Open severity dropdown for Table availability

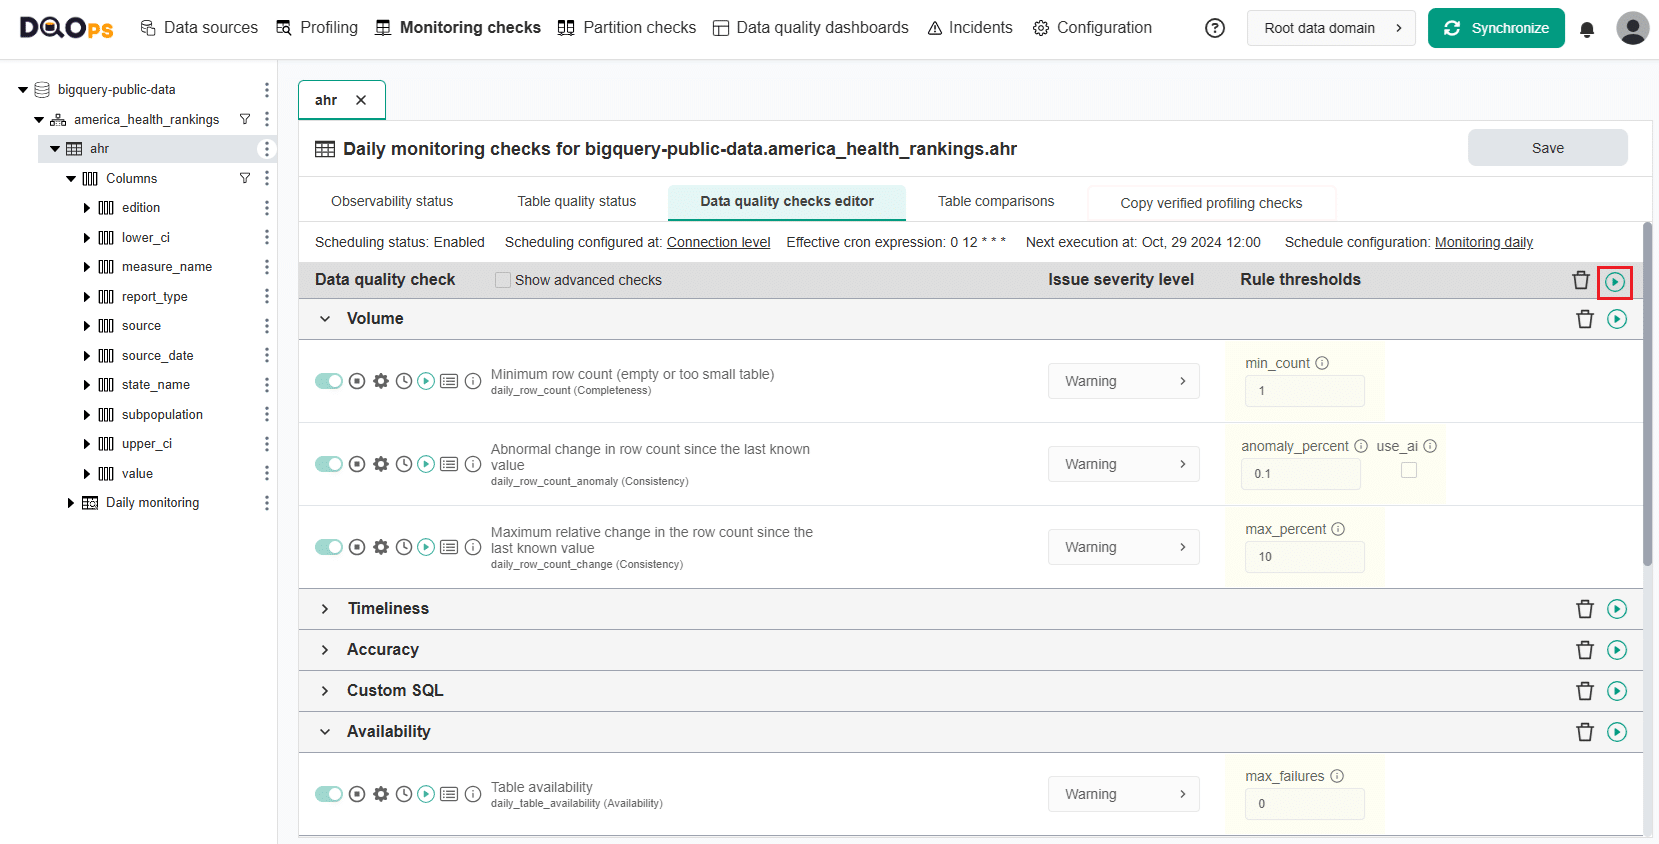(x=1123, y=794)
